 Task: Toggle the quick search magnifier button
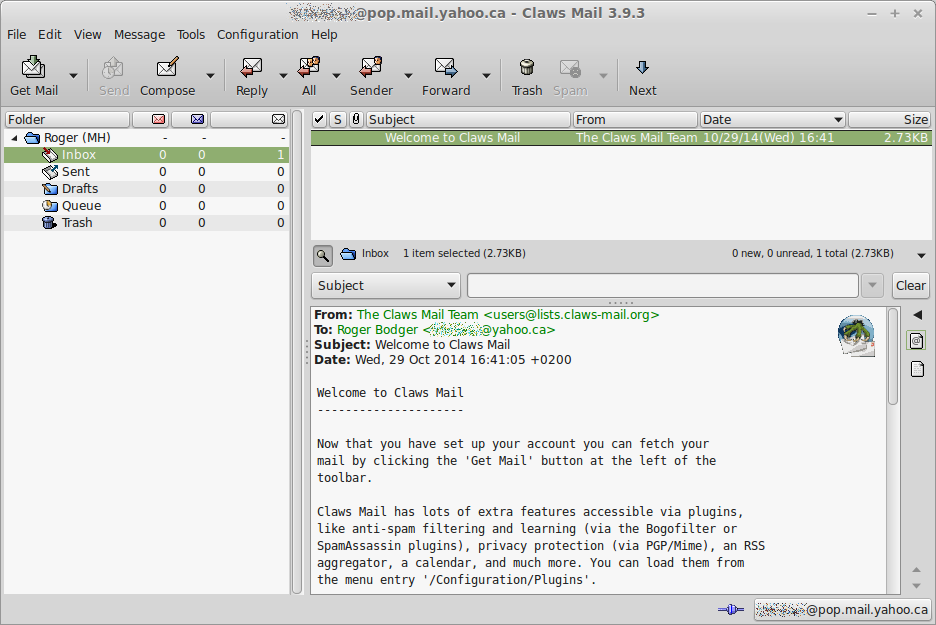point(322,255)
